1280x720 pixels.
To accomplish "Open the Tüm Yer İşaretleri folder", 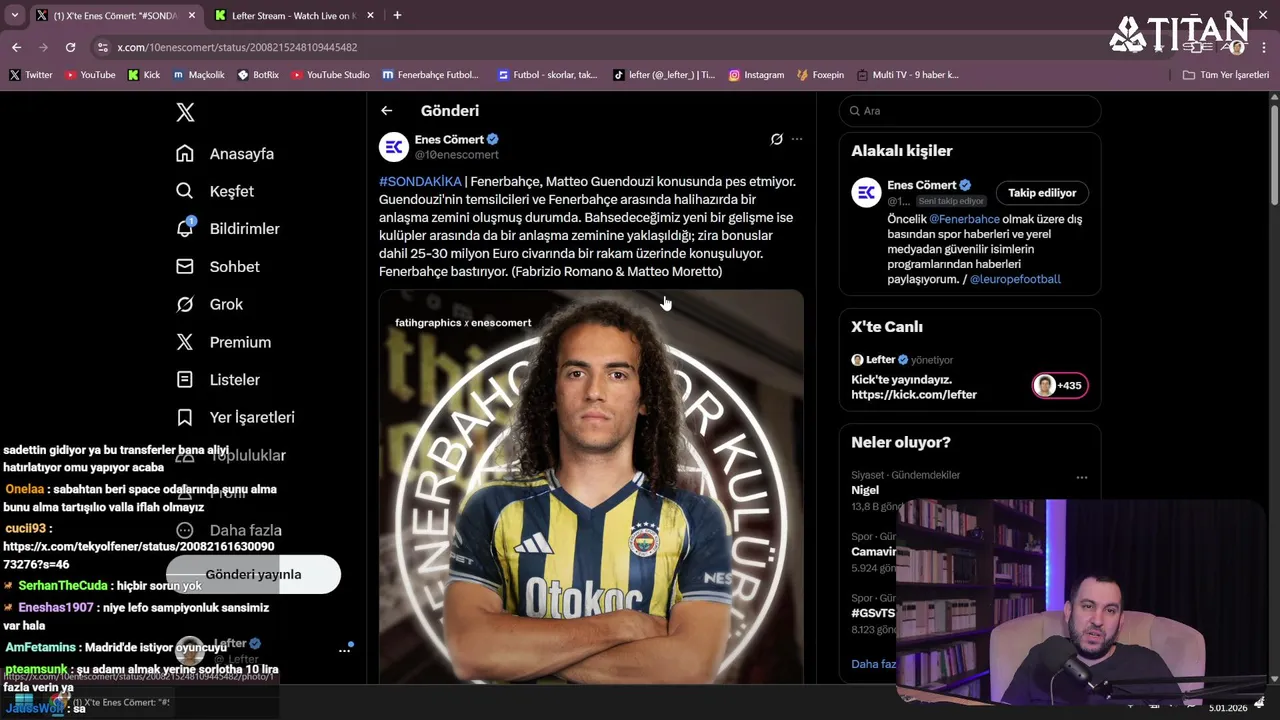I will [x=1225, y=75].
